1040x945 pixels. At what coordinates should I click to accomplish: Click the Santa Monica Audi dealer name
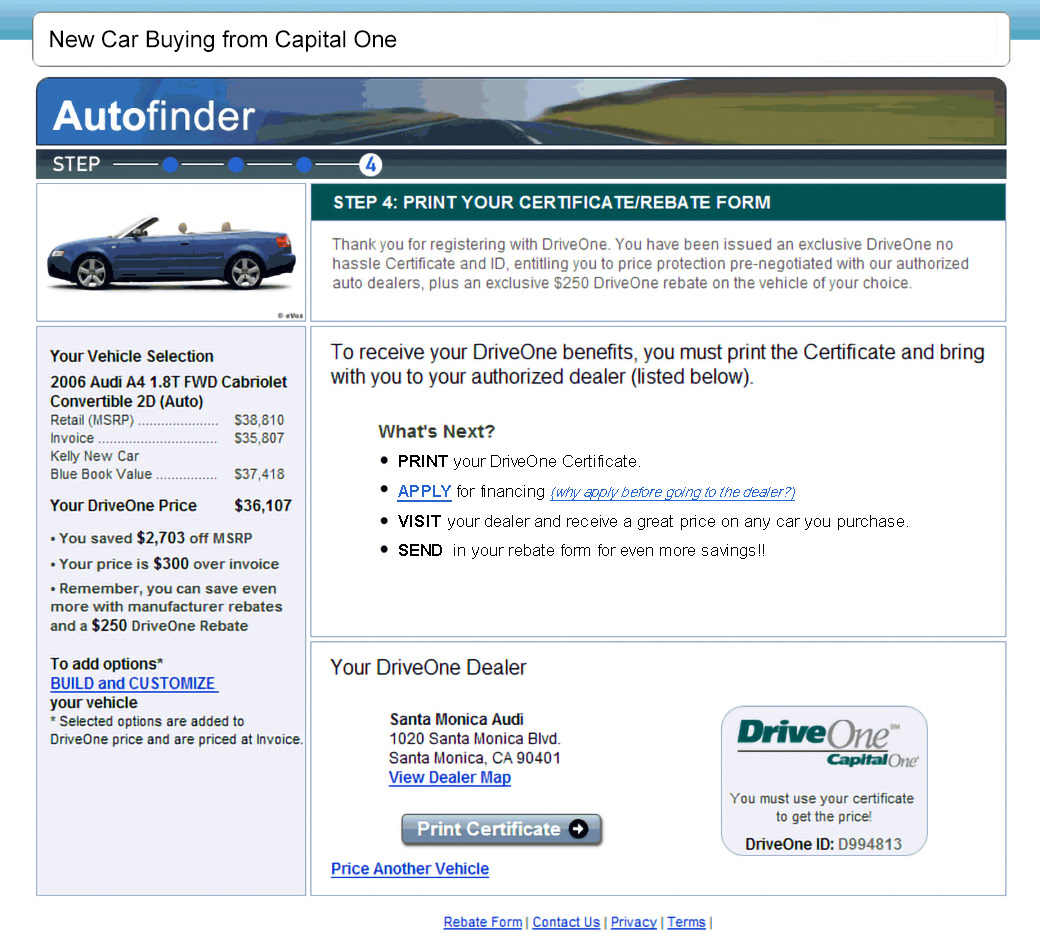[456, 720]
